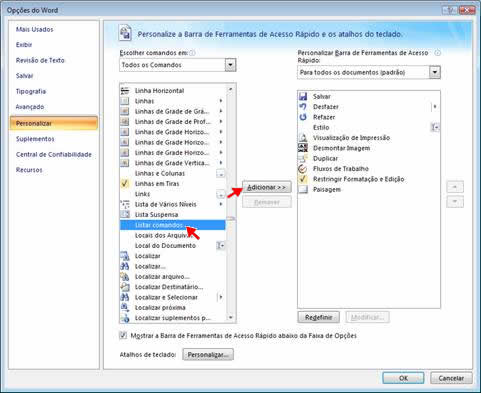Expand the Linhas submenu arrow
The width and height of the screenshot is (481, 393).
click(221, 101)
